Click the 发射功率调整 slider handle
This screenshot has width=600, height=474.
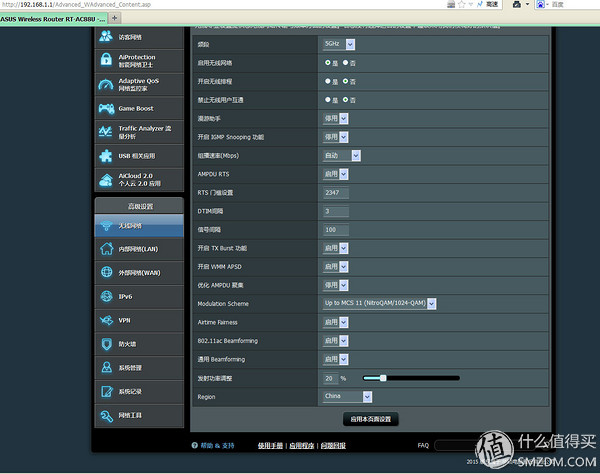[x=383, y=378]
